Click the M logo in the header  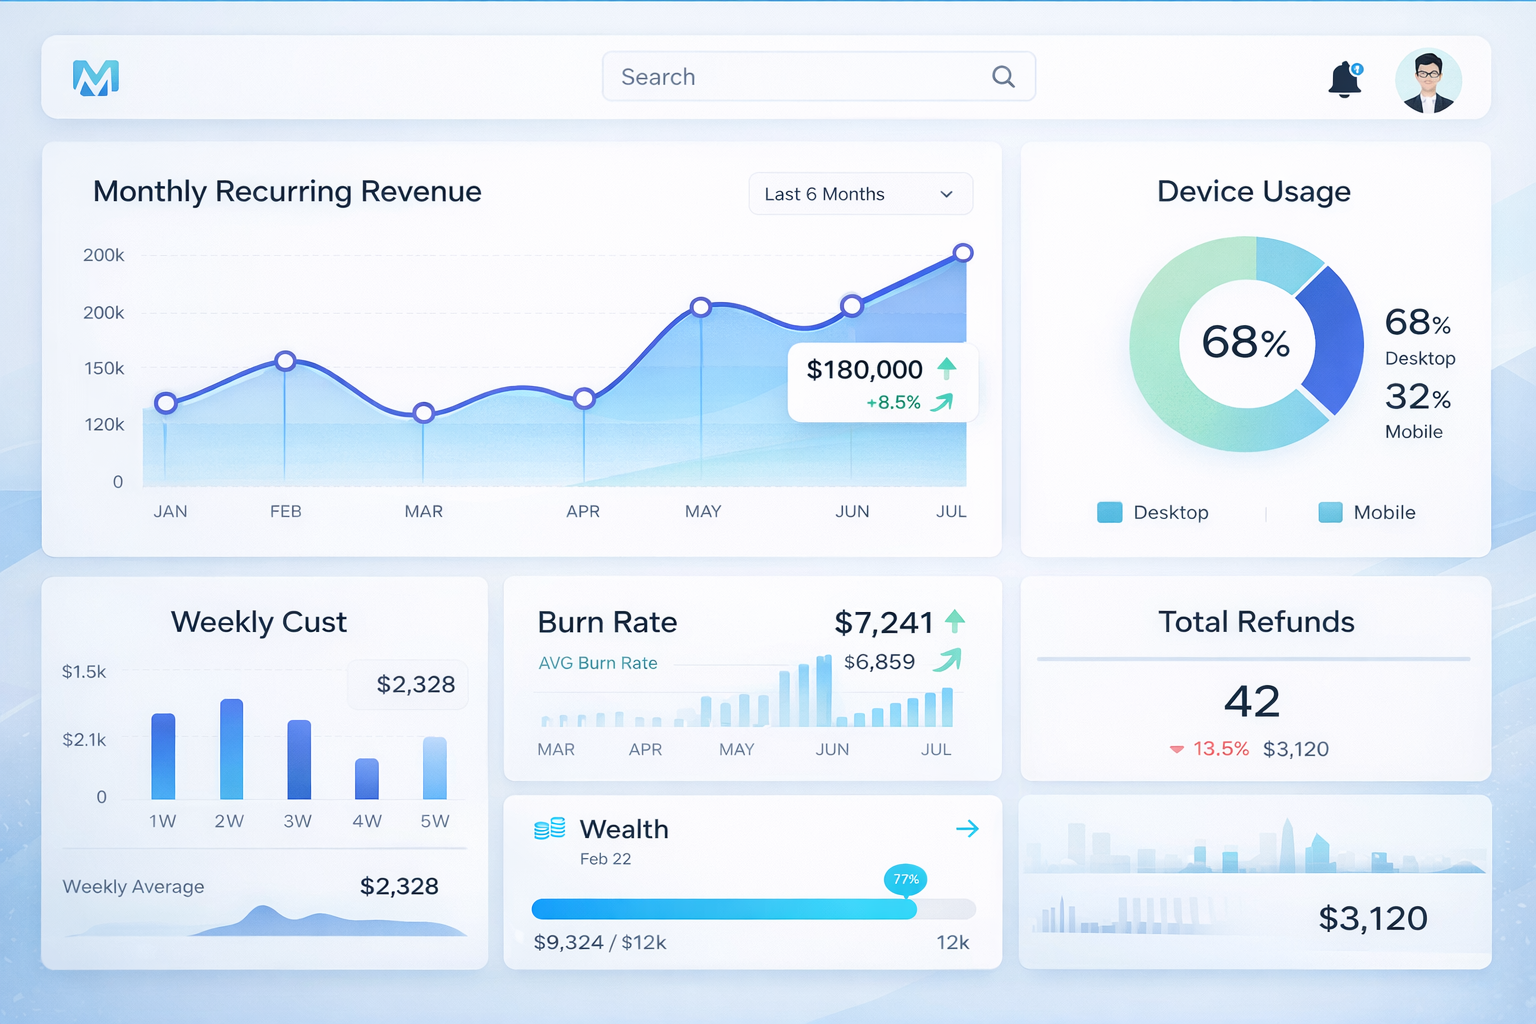coord(95,77)
